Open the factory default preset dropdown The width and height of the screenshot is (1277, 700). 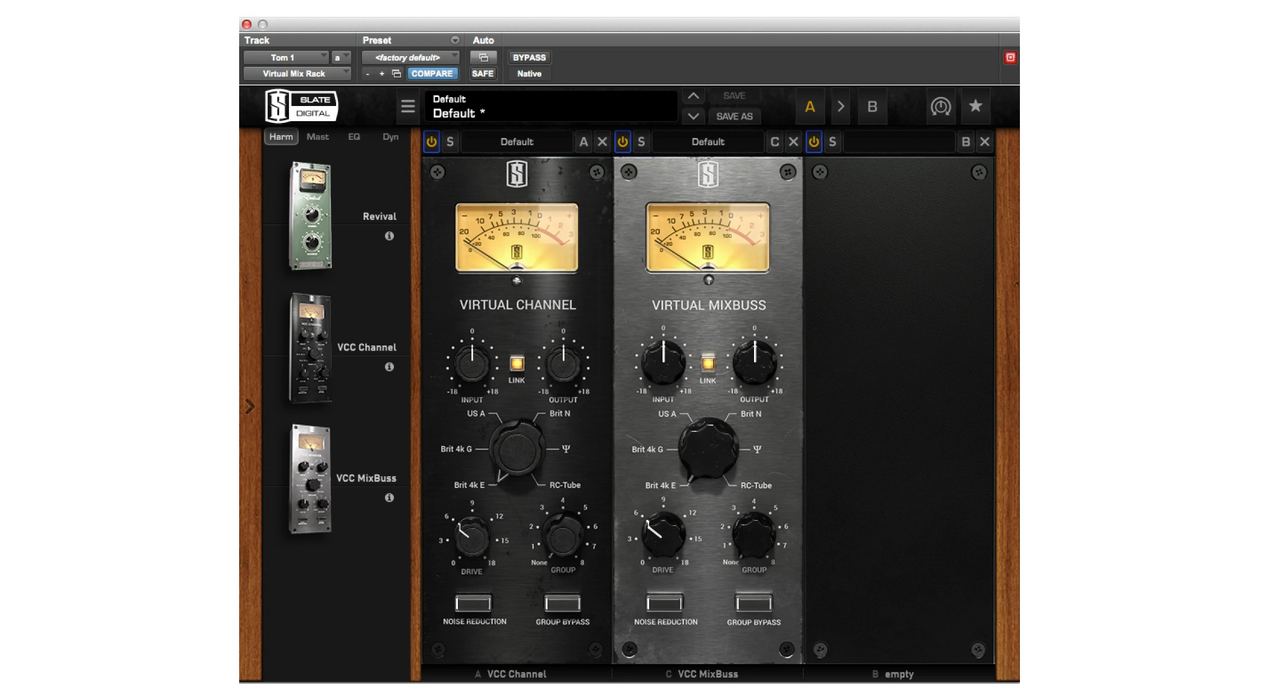click(x=411, y=58)
